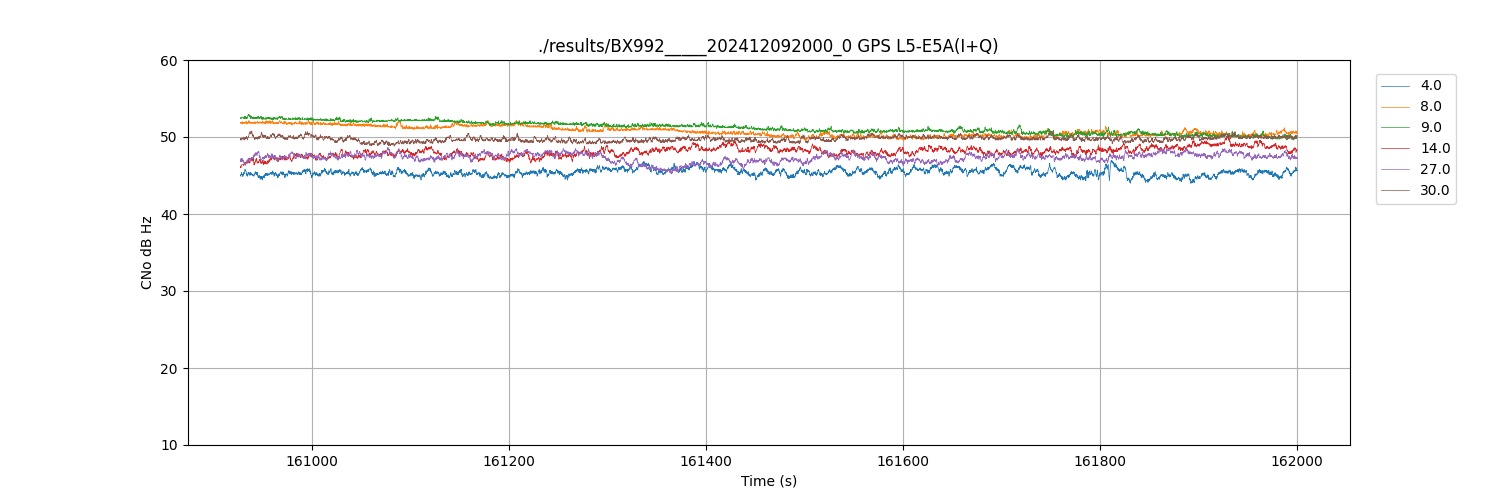Select the 9.0 label in the legend
1500x500 pixels.
tap(1431, 128)
